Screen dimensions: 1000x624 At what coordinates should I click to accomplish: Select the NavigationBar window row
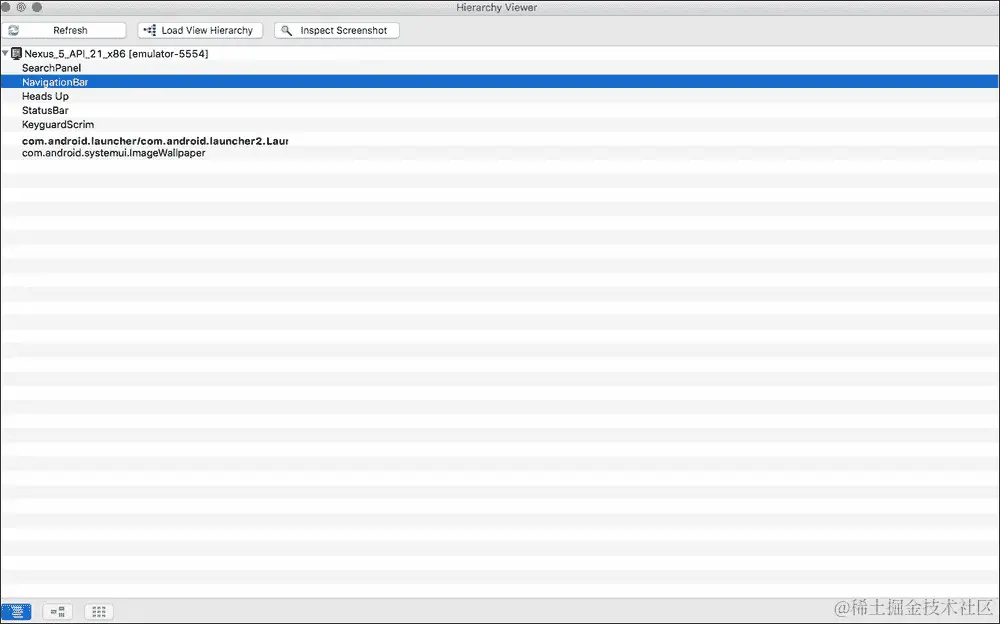[x=499, y=82]
